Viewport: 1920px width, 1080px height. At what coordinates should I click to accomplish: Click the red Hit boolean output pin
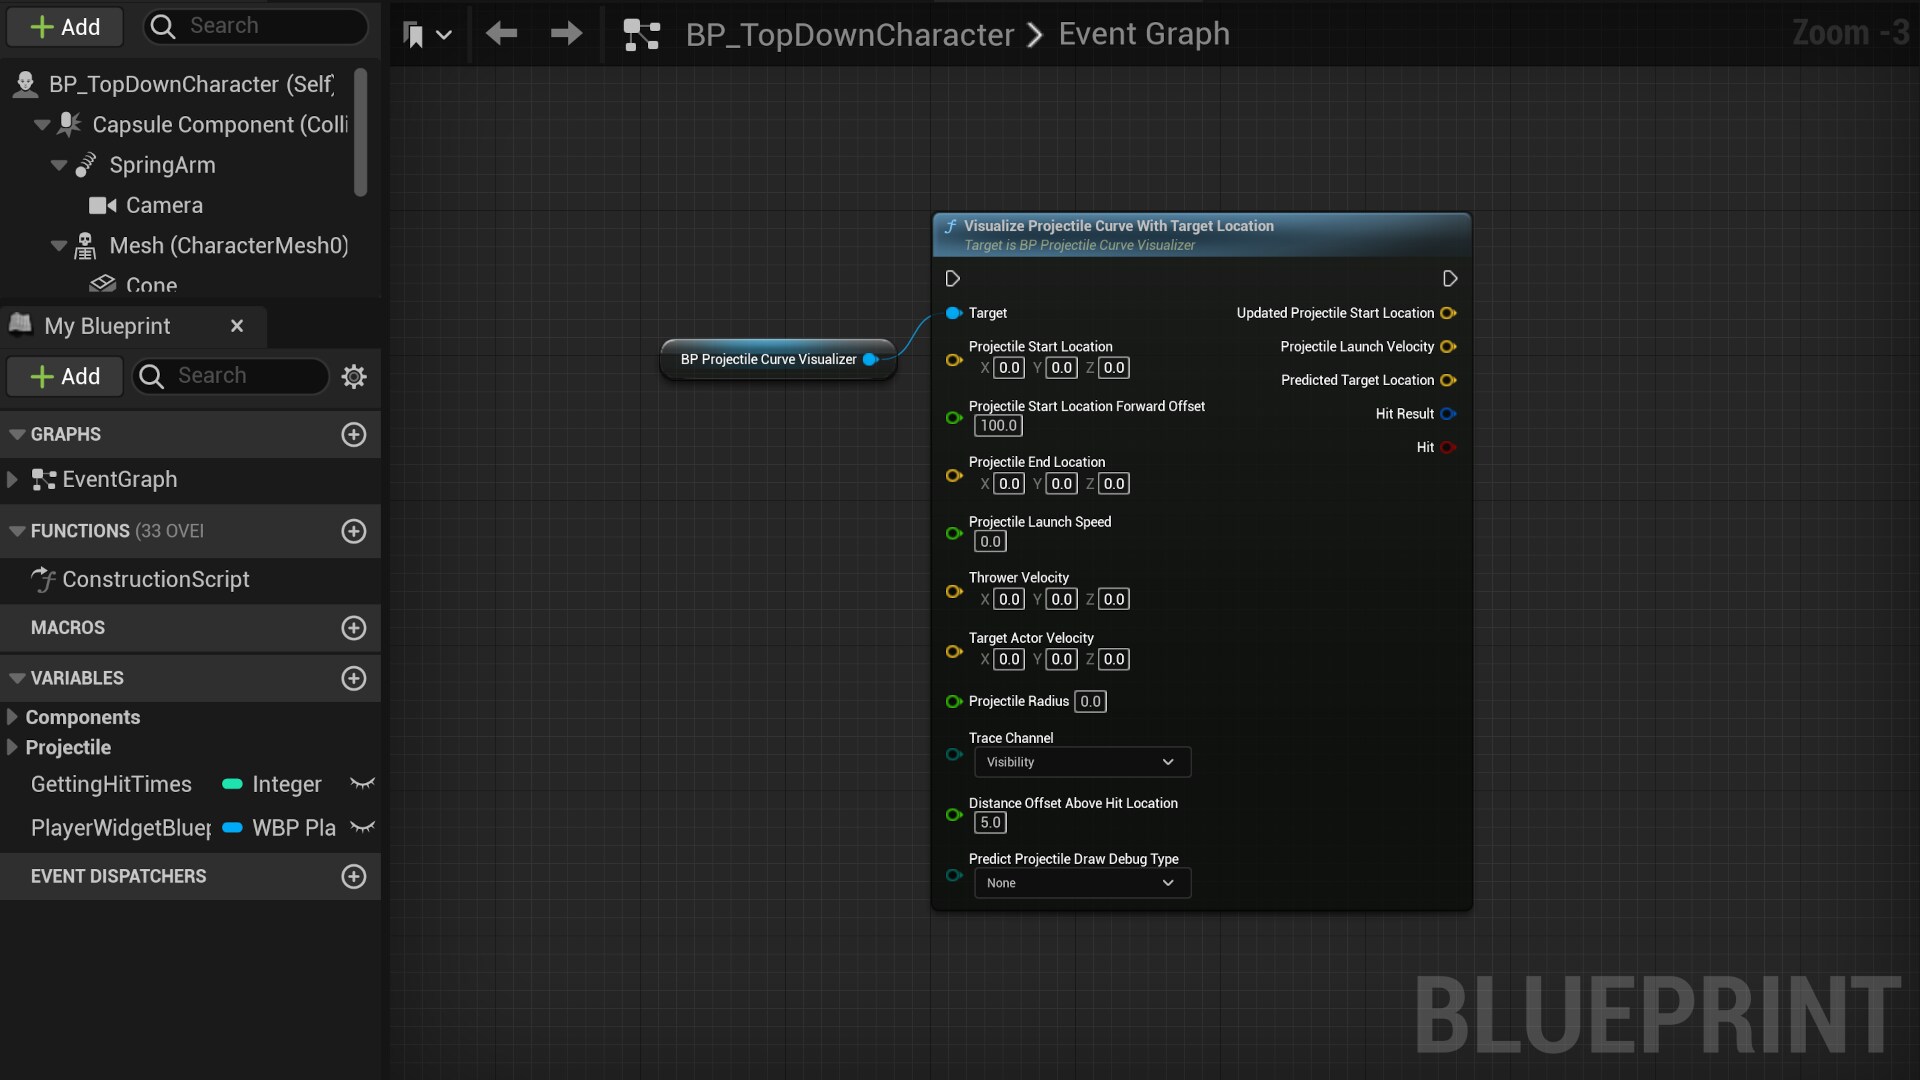[x=1448, y=447]
